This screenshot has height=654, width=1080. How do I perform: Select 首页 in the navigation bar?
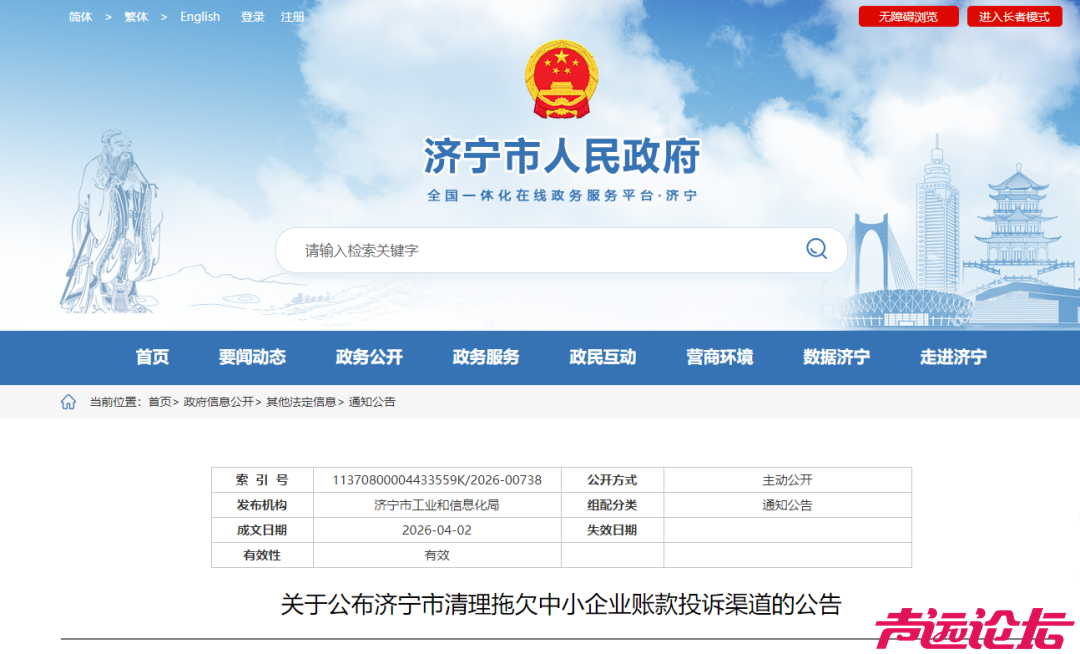[152, 357]
